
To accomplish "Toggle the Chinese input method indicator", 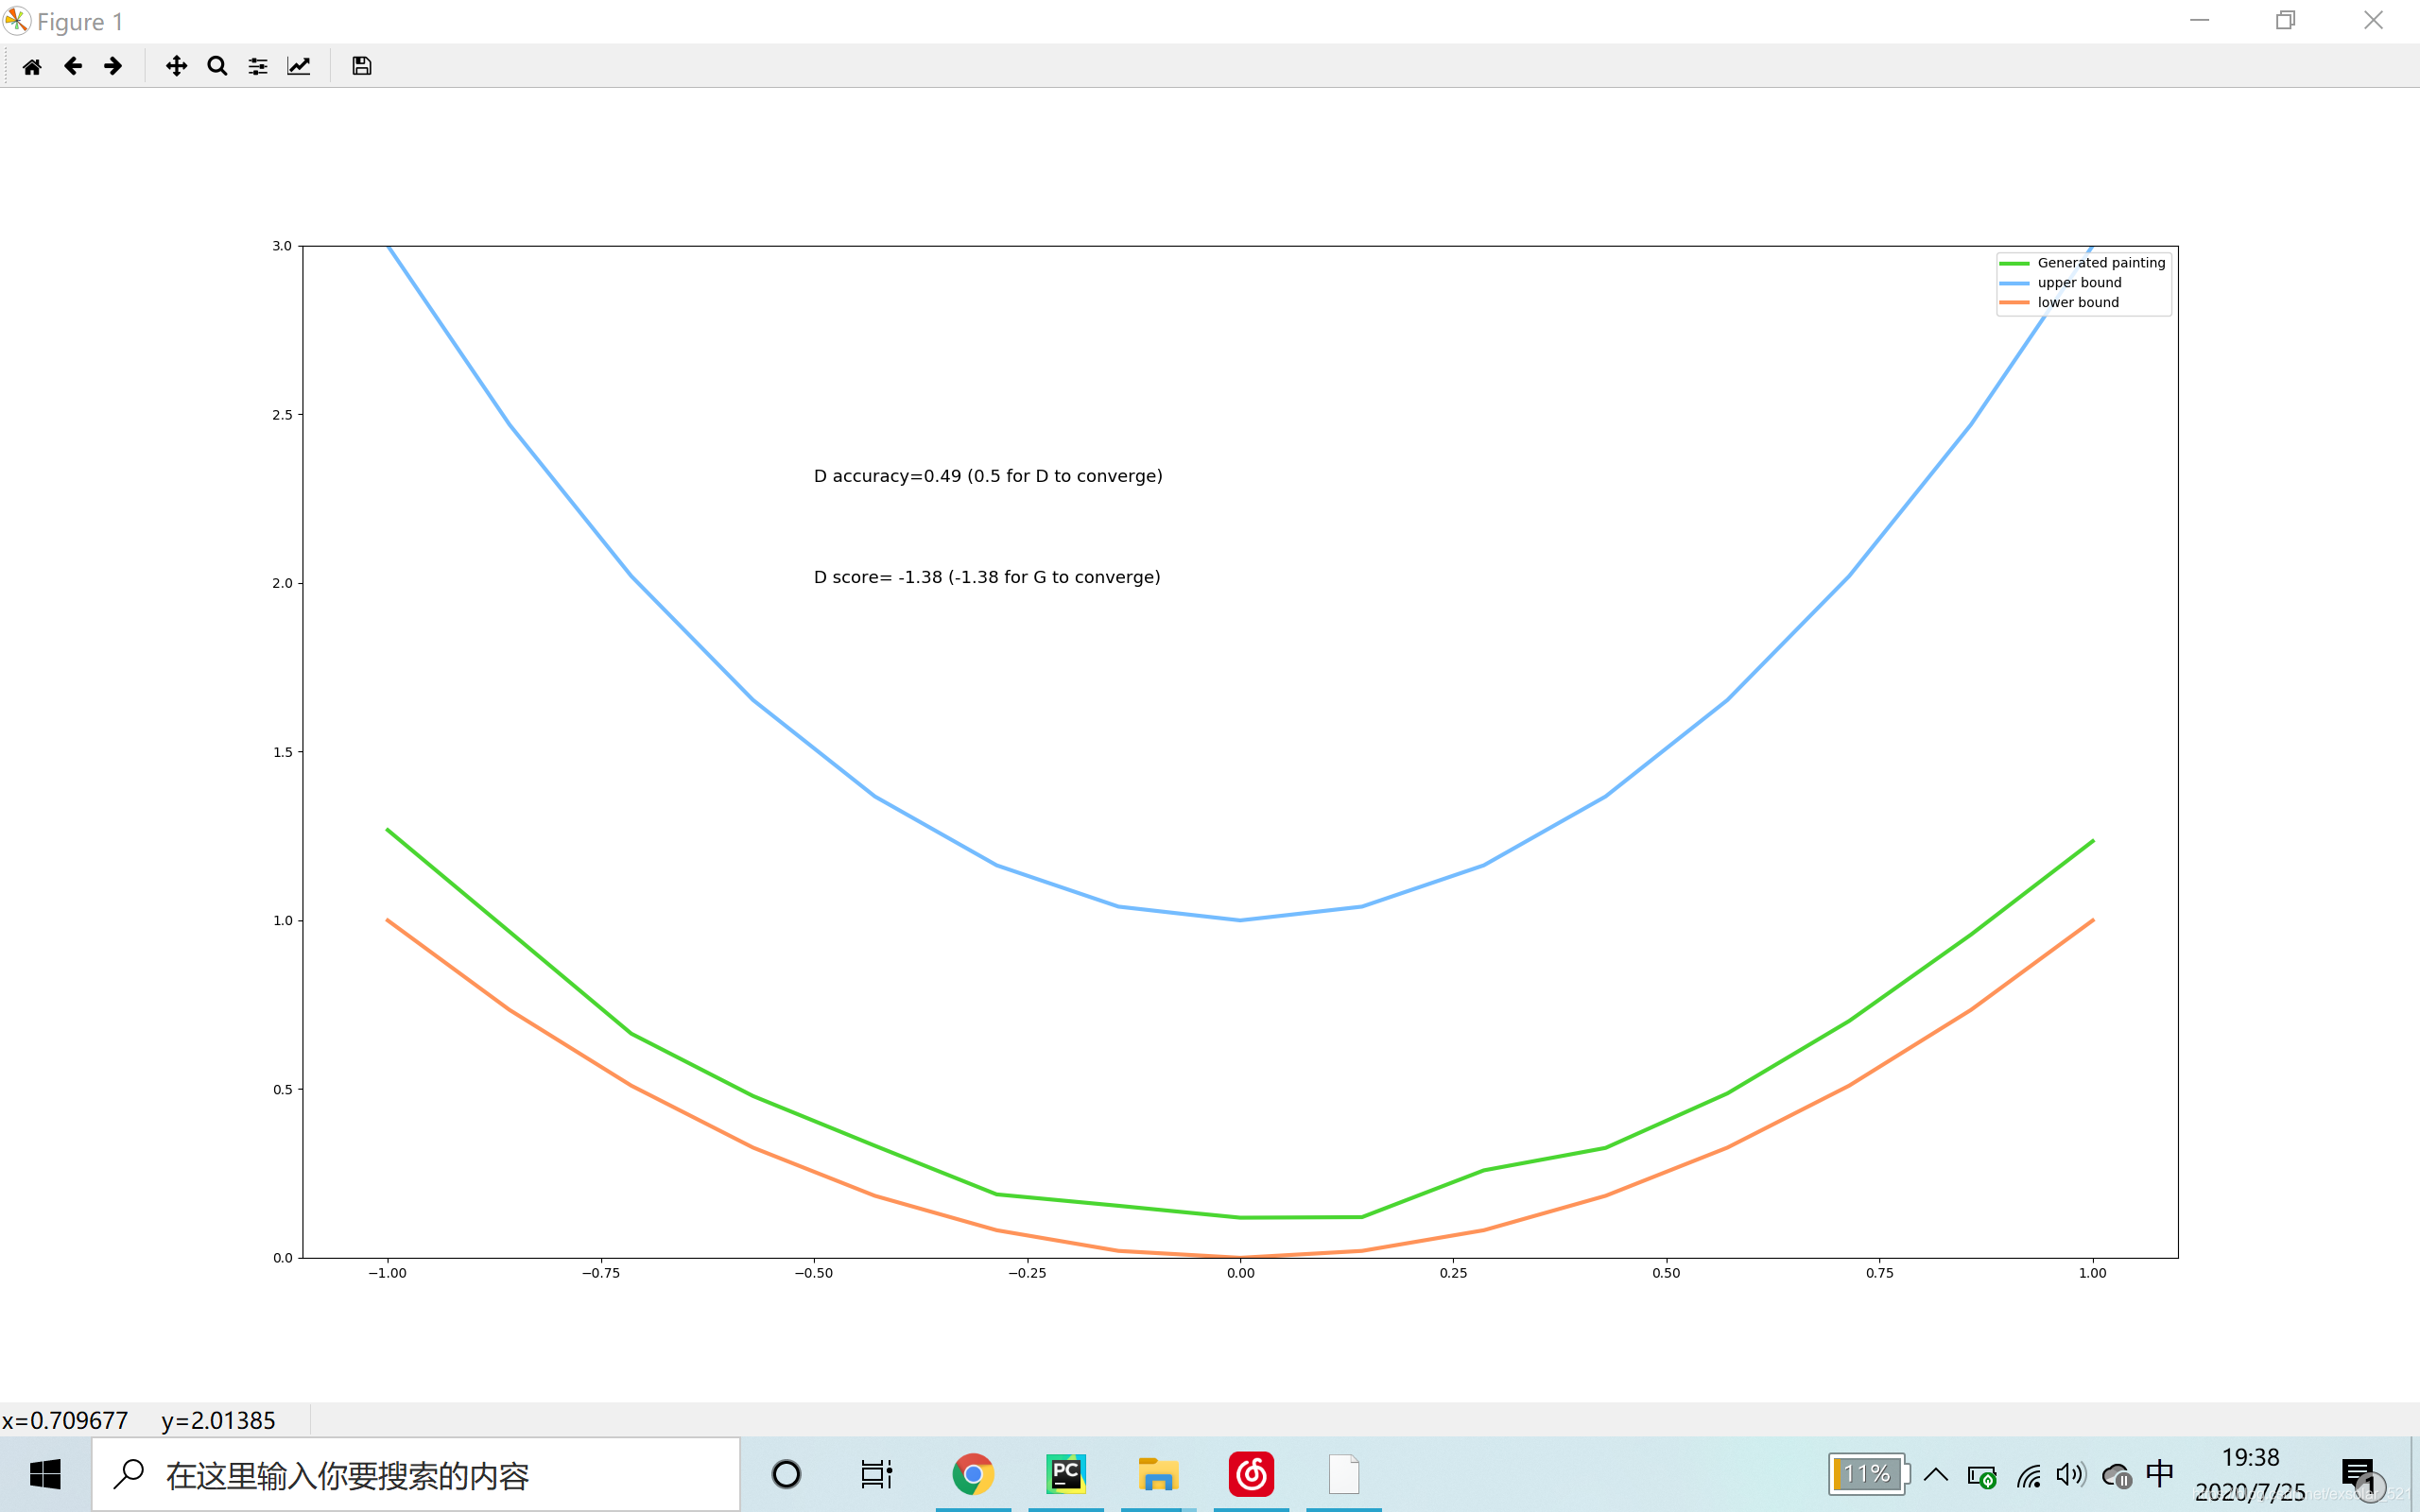I will tap(2160, 1474).
